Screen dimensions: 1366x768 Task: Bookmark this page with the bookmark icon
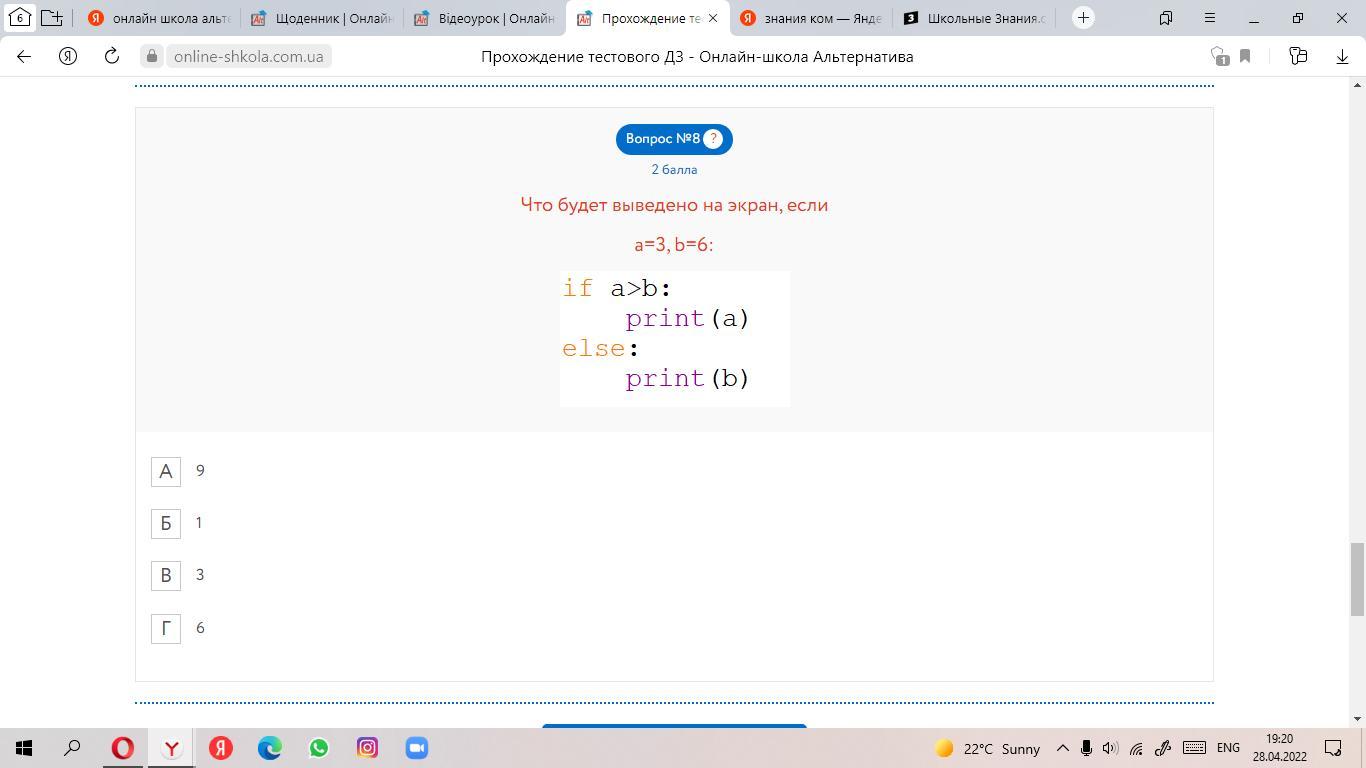pyautogui.click(x=1245, y=57)
